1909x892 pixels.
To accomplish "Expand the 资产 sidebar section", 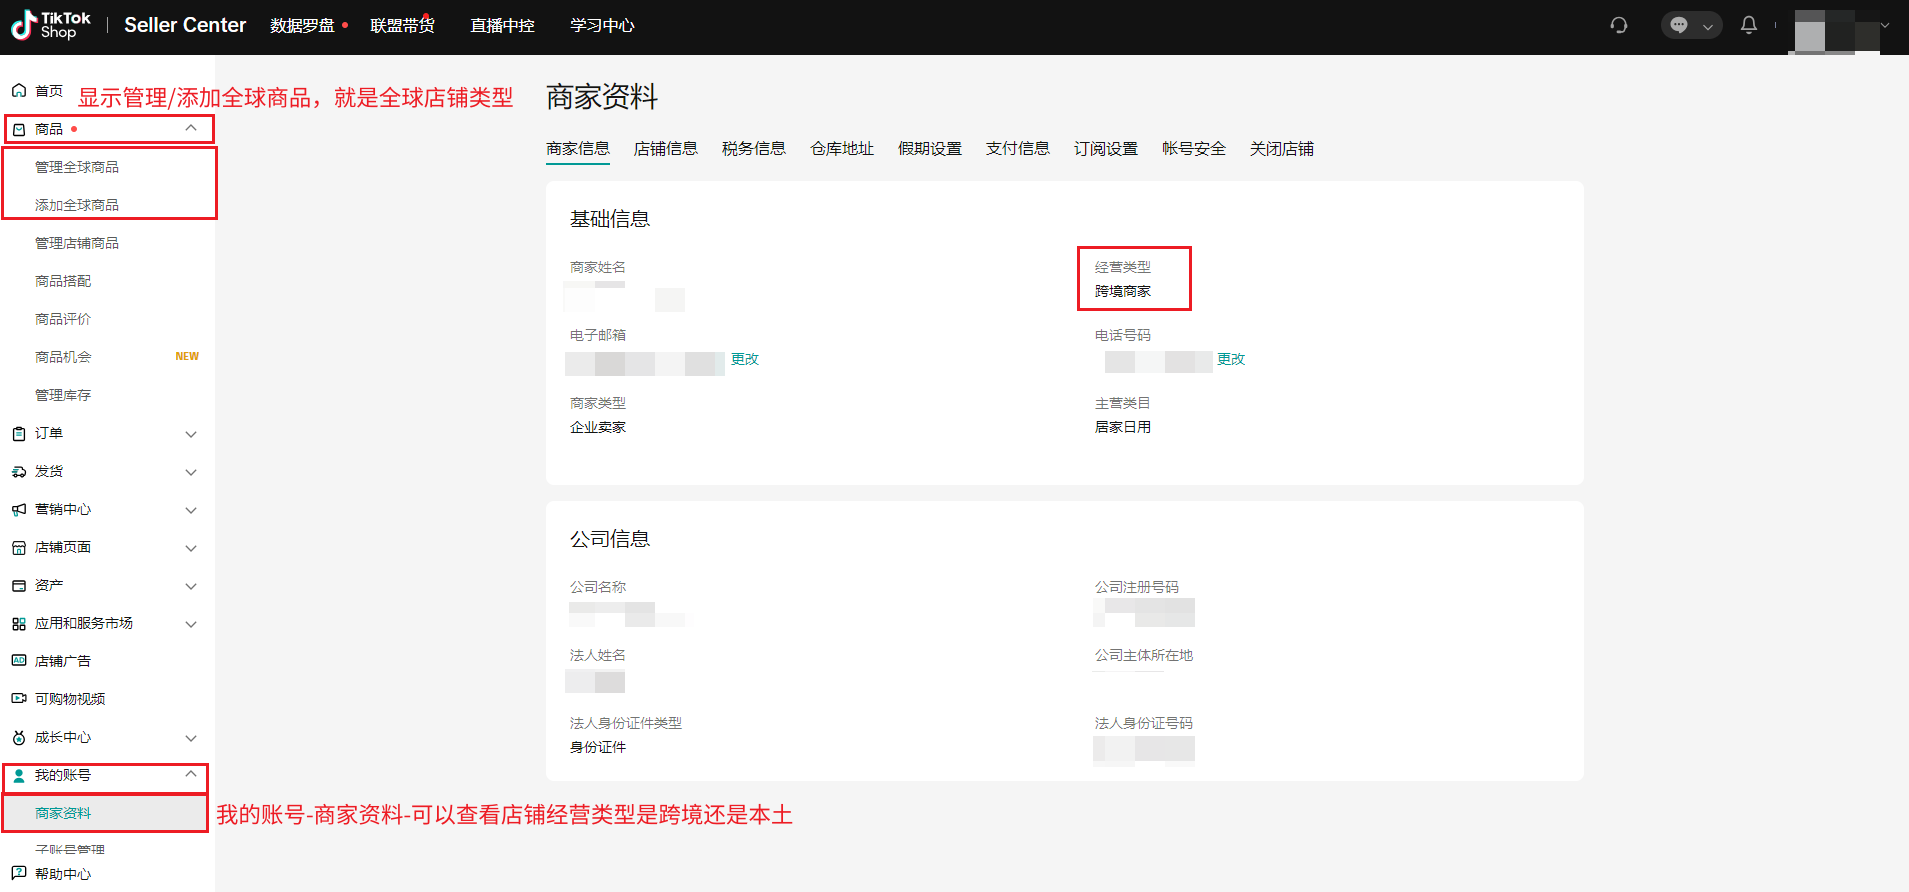I will coord(191,586).
